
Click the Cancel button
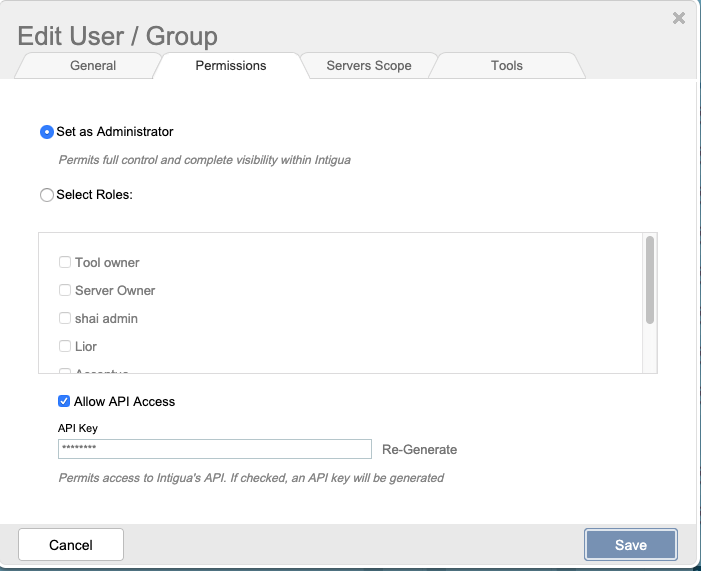[x=71, y=545]
